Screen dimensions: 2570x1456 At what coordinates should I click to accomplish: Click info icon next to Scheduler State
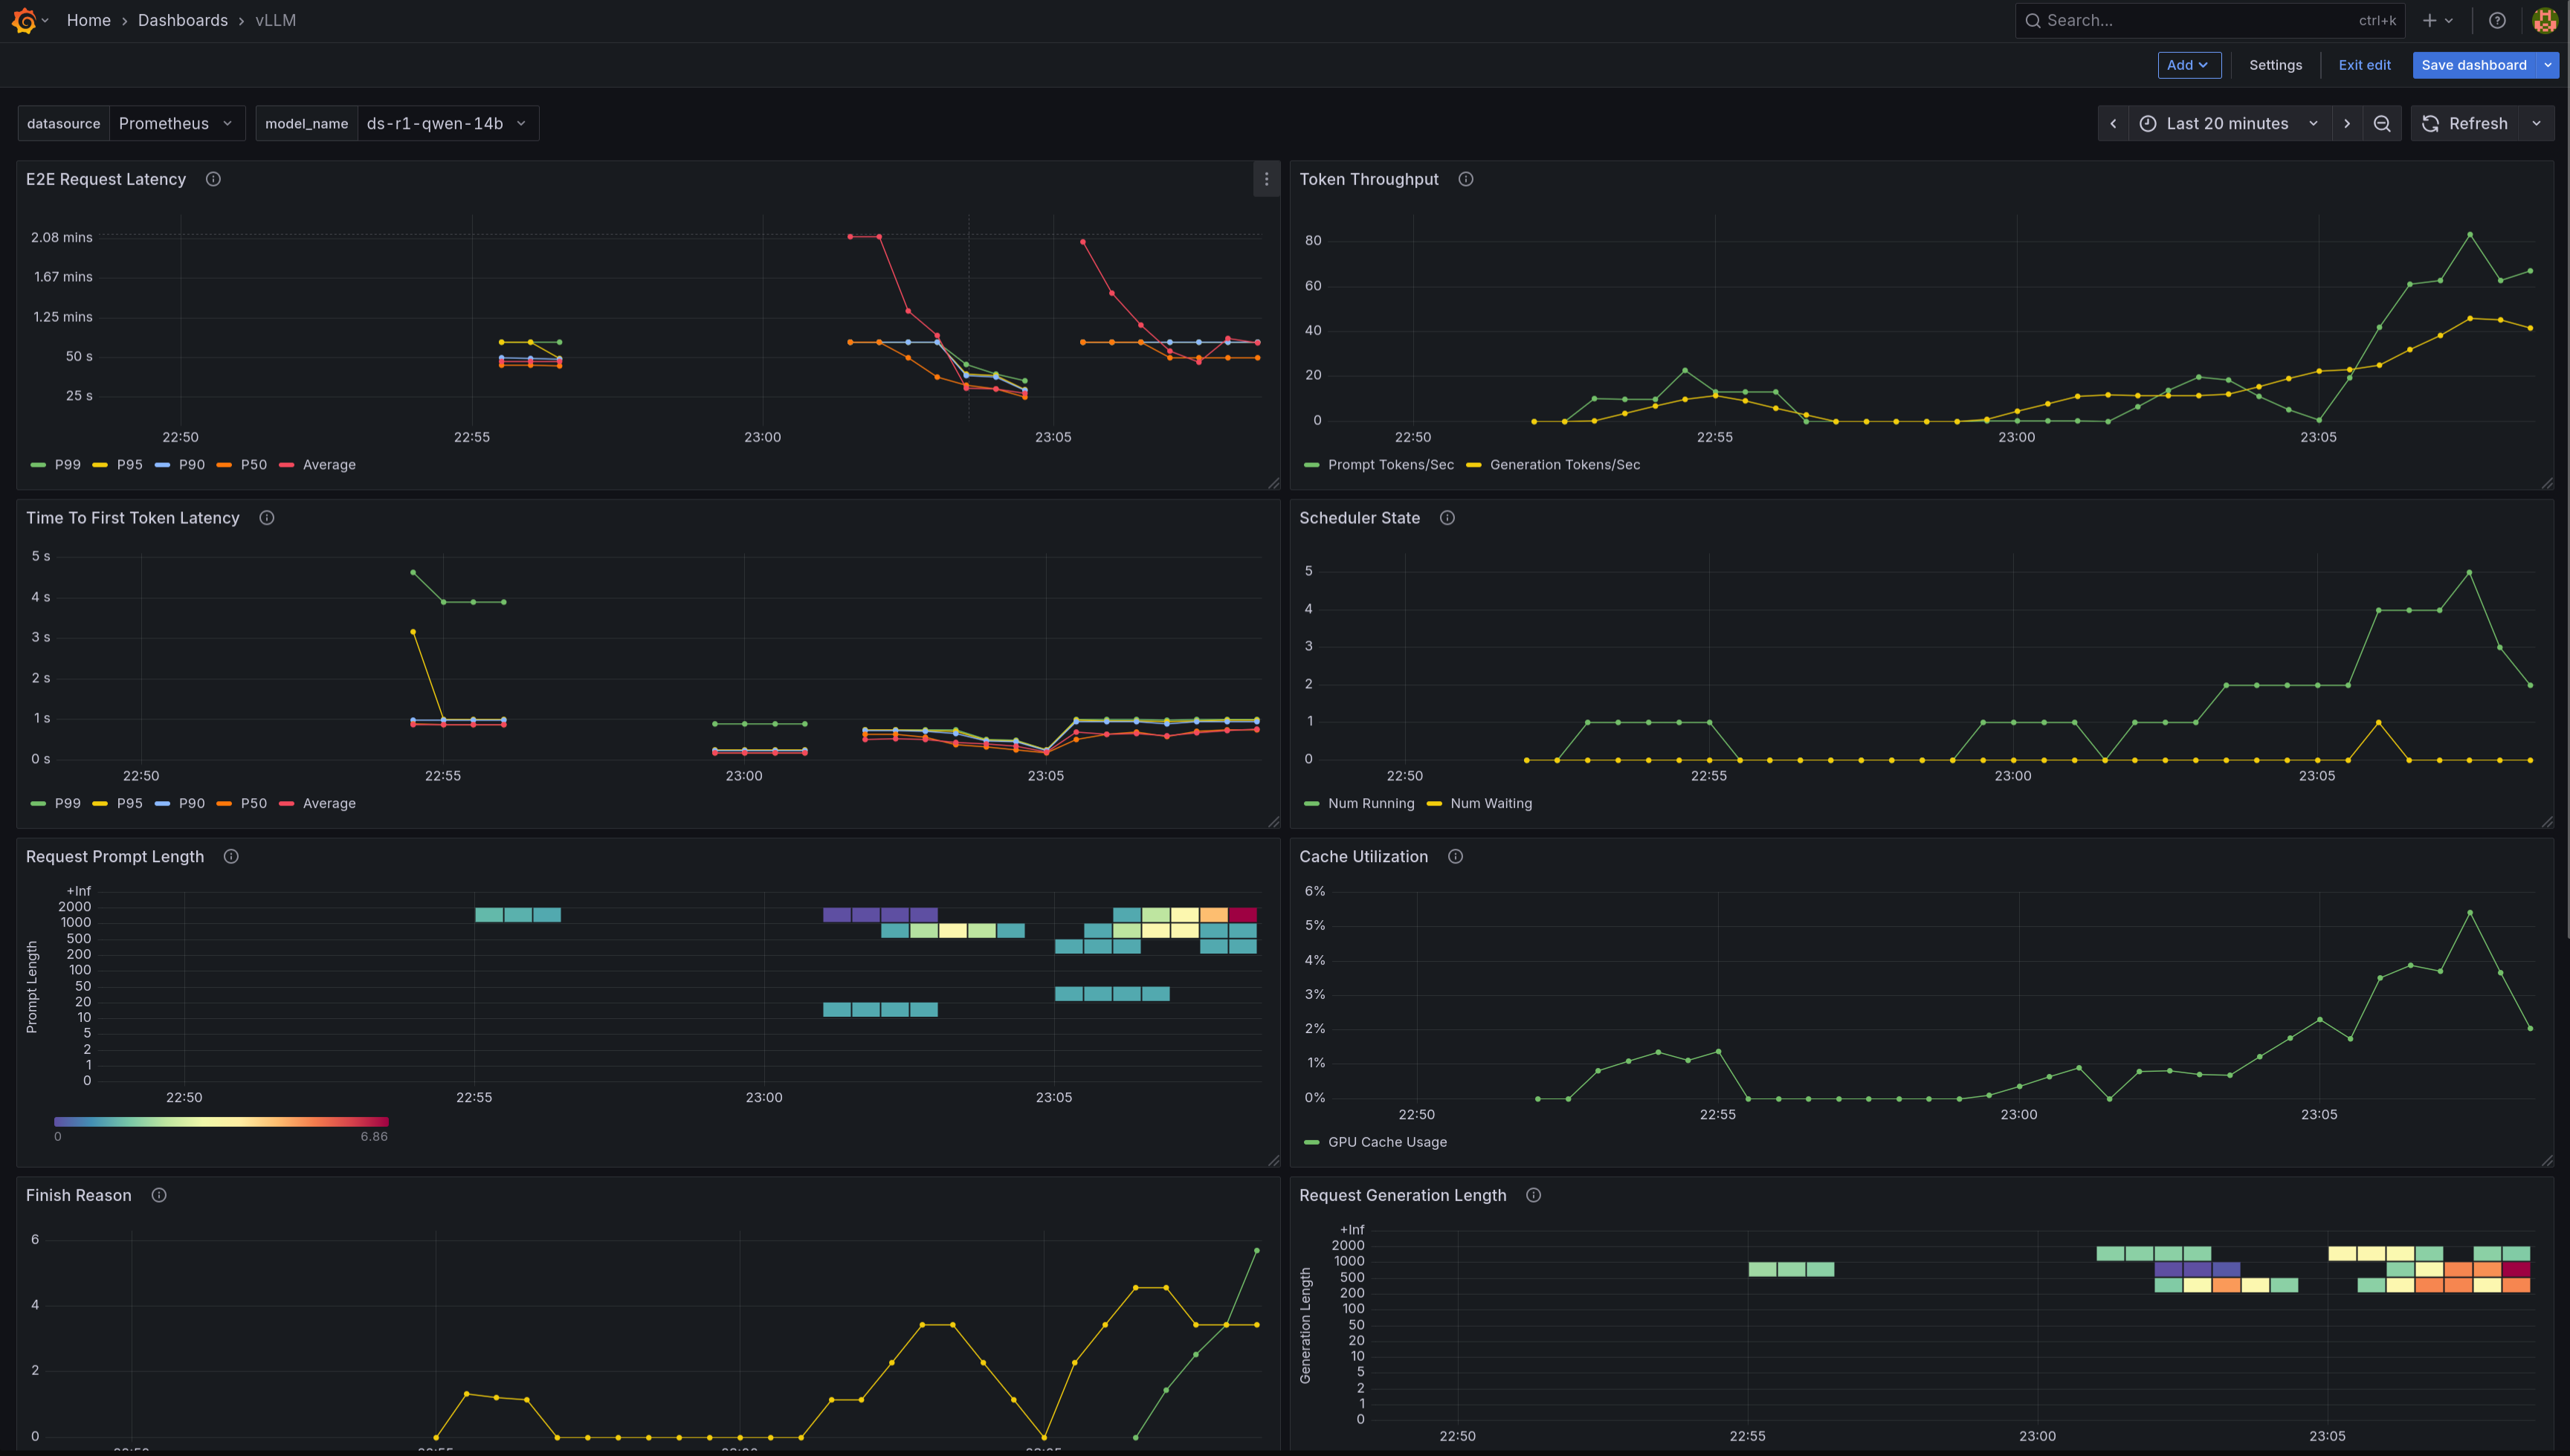coord(1447,518)
